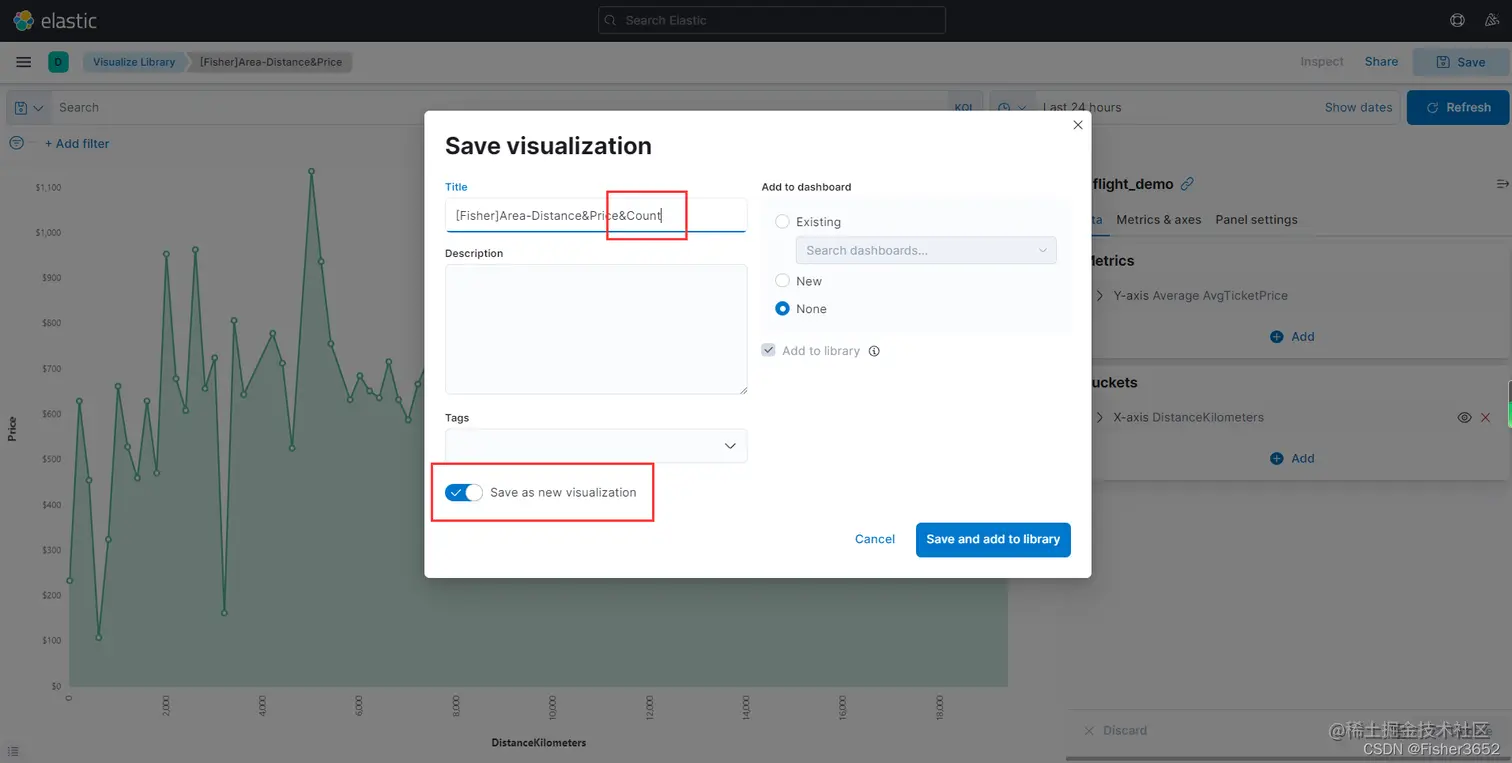Click the Add to library info icon
Viewport: 1512px width, 763px height.
coord(874,351)
